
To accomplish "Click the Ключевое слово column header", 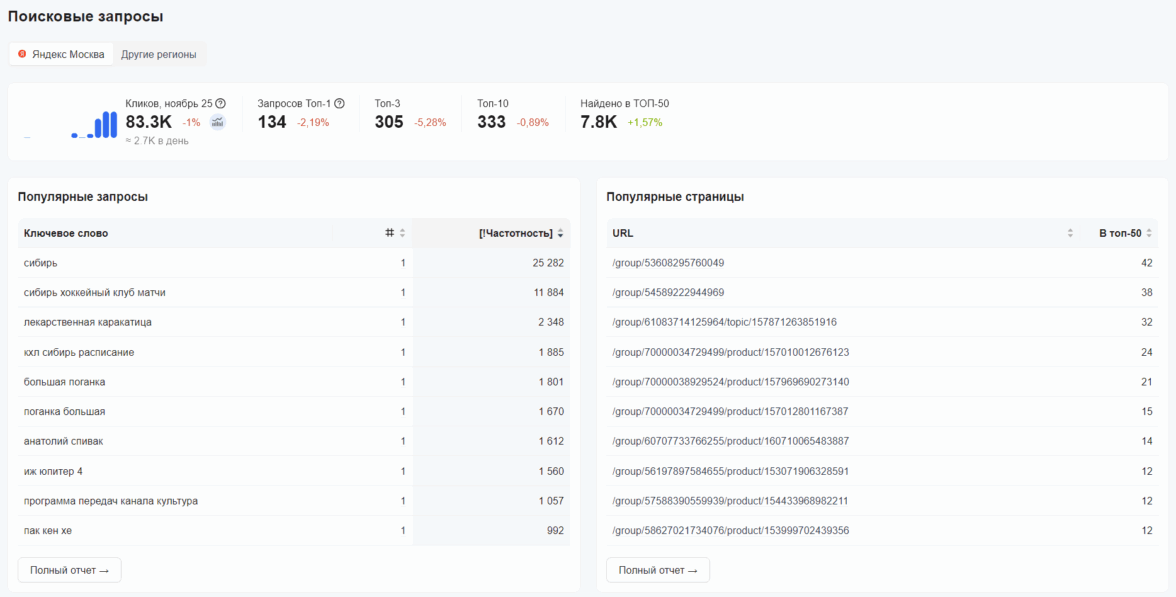I will pos(66,233).
